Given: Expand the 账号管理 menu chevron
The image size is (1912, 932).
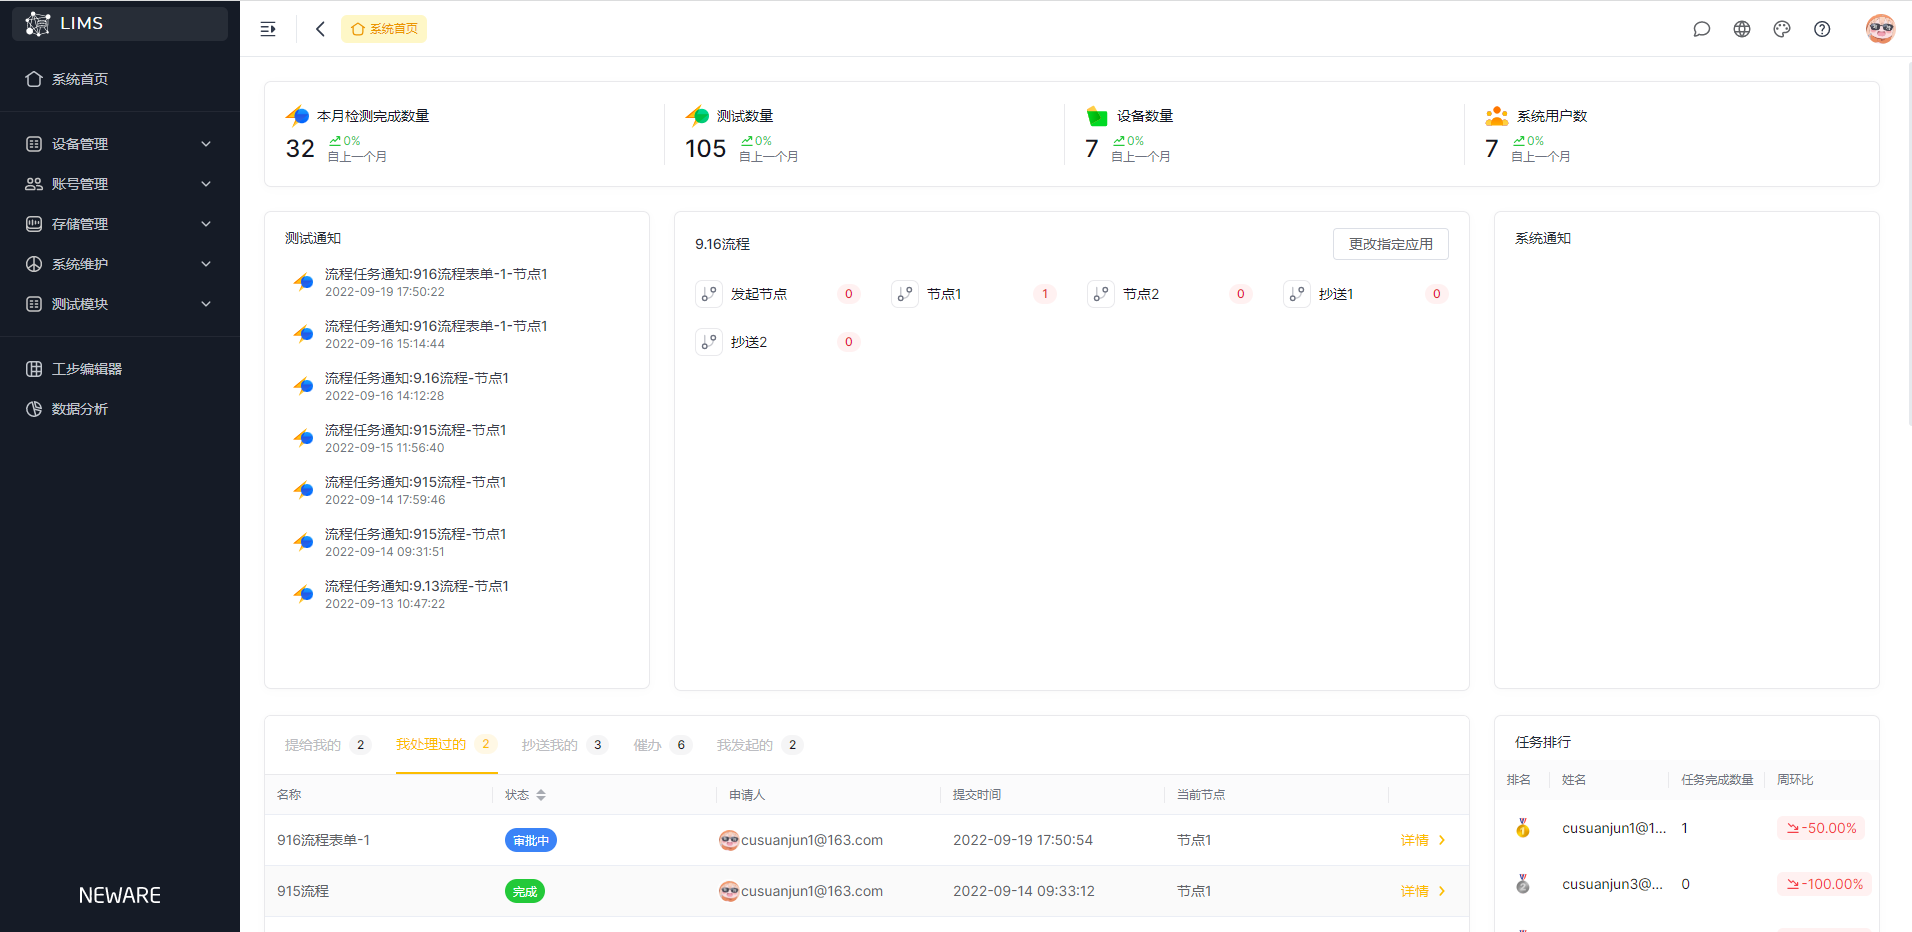Looking at the screenshot, I should click(206, 184).
